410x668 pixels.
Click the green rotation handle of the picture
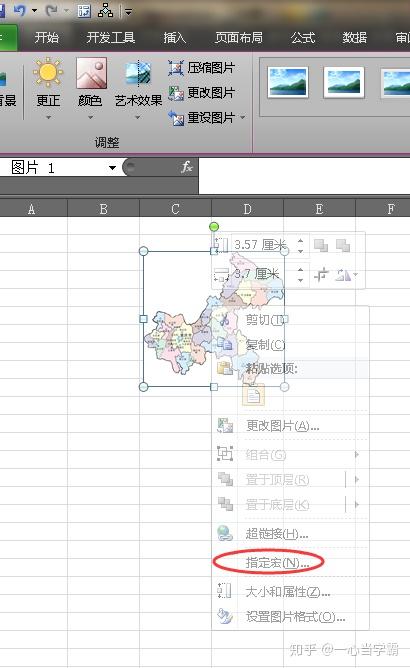pyautogui.click(x=214, y=226)
